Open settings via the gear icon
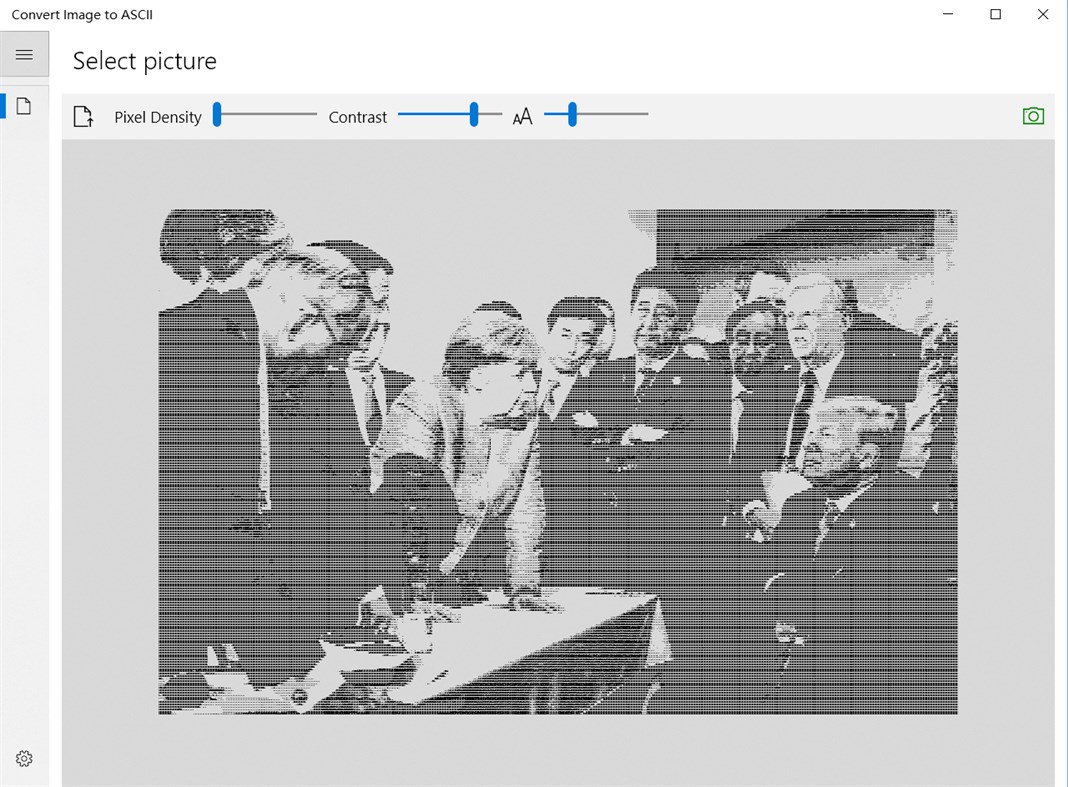 point(24,758)
